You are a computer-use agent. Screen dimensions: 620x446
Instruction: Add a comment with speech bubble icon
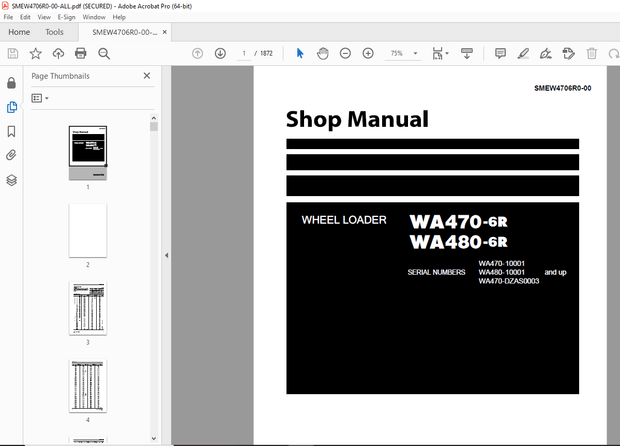click(x=500, y=53)
